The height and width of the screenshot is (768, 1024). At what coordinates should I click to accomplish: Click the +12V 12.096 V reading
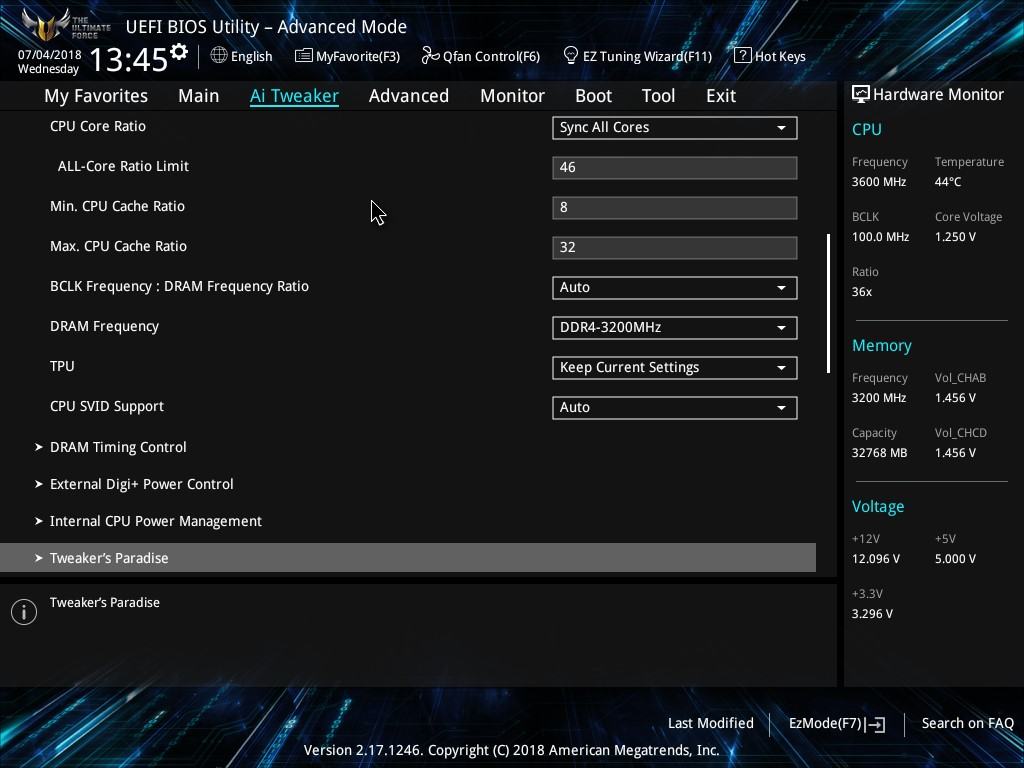pyautogui.click(x=876, y=559)
